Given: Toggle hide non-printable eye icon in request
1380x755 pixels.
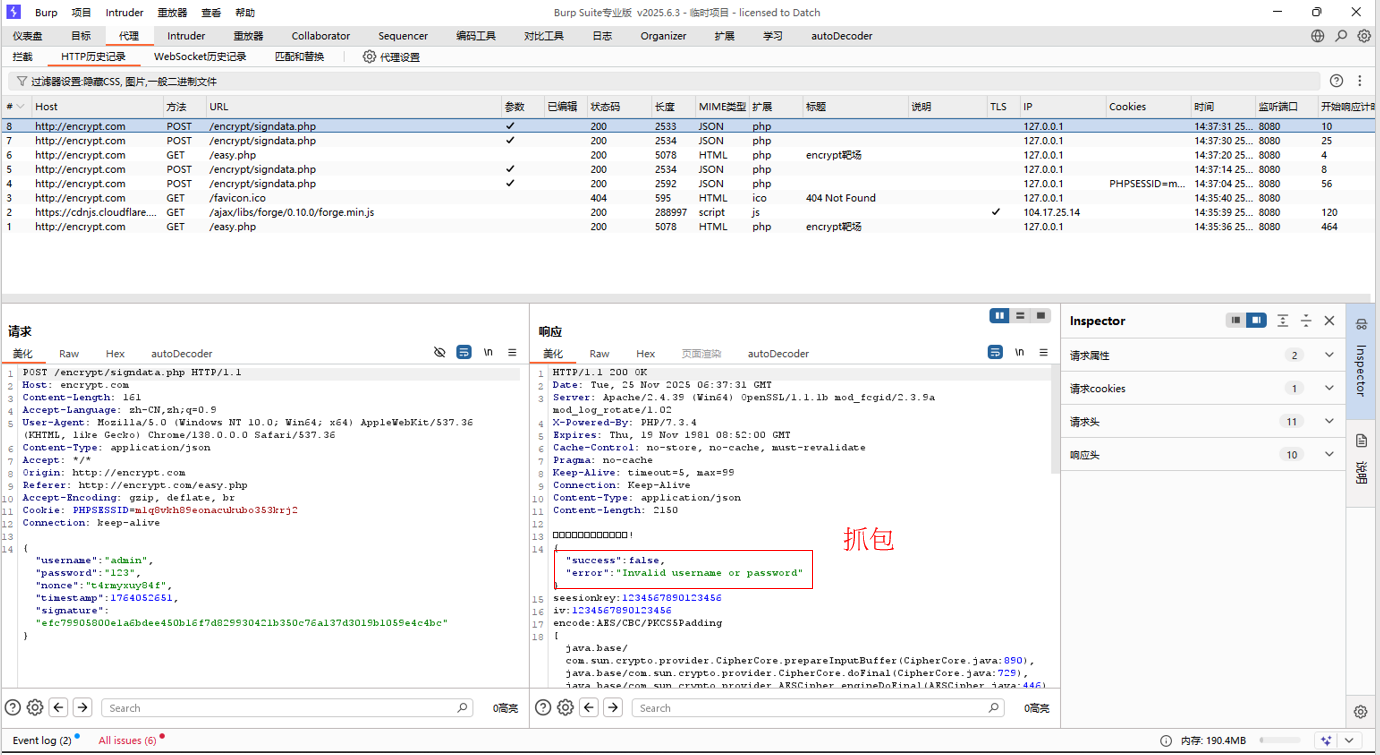Looking at the screenshot, I should pyautogui.click(x=439, y=352).
